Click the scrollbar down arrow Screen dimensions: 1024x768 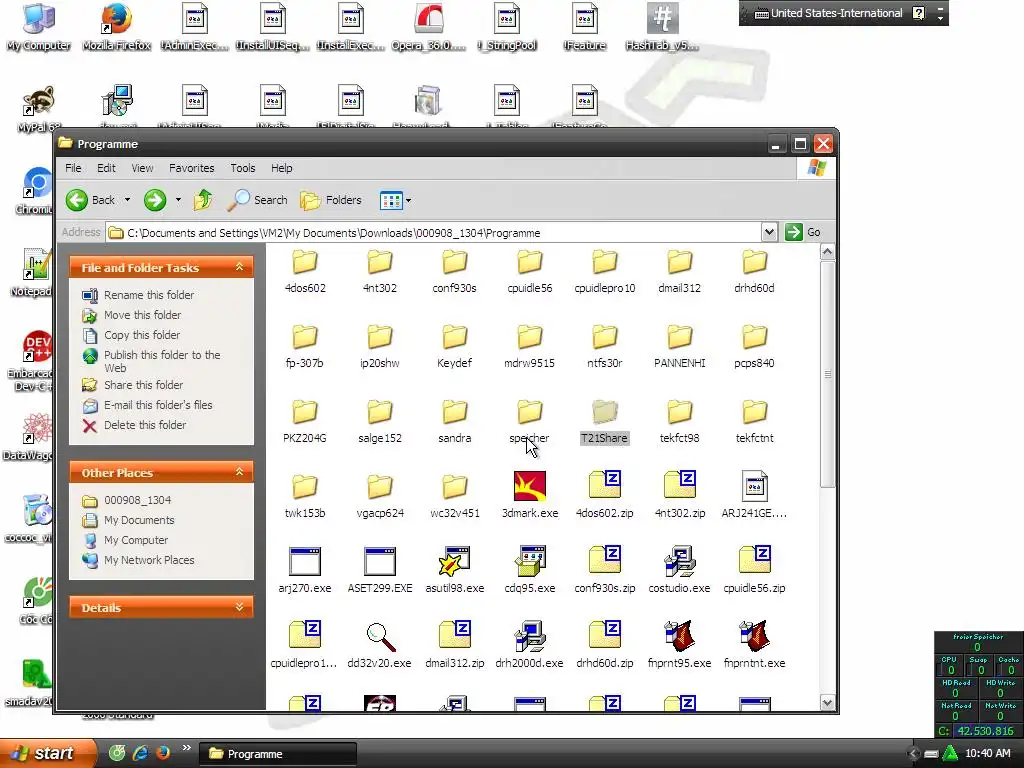(827, 703)
